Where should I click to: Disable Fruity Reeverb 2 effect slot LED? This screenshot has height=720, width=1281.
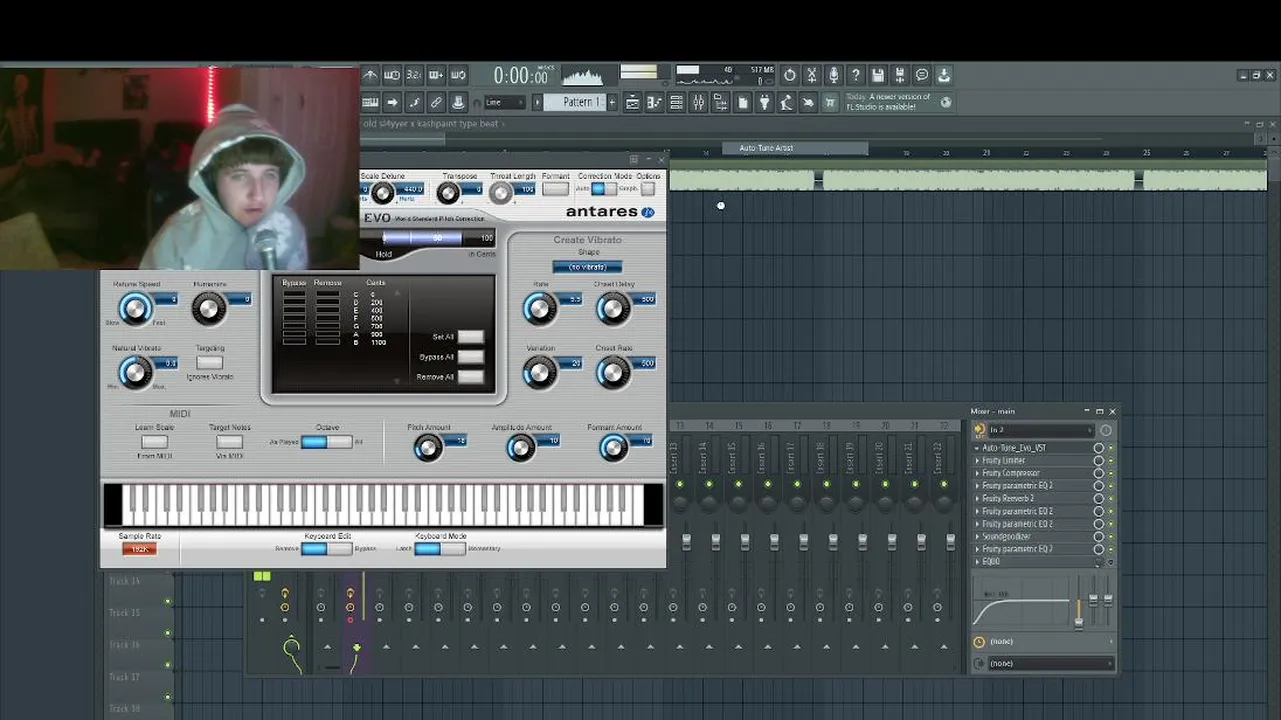(x=1110, y=498)
